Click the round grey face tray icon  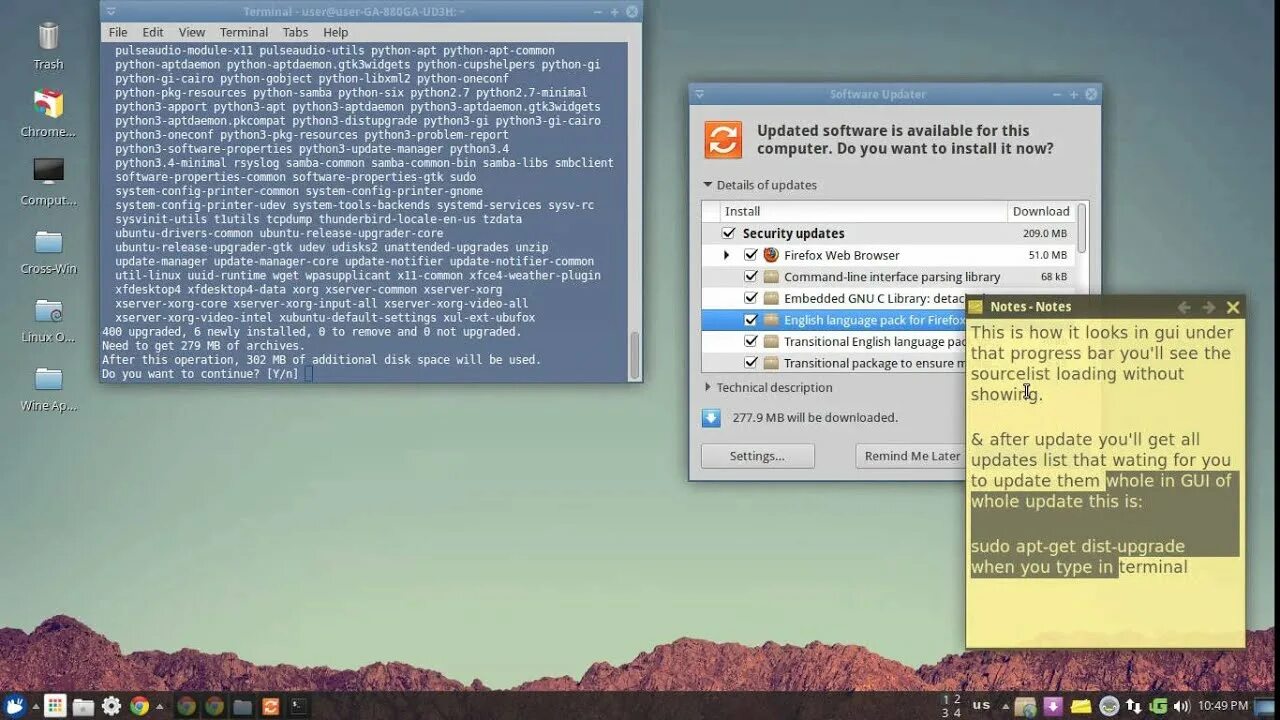(1109, 706)
